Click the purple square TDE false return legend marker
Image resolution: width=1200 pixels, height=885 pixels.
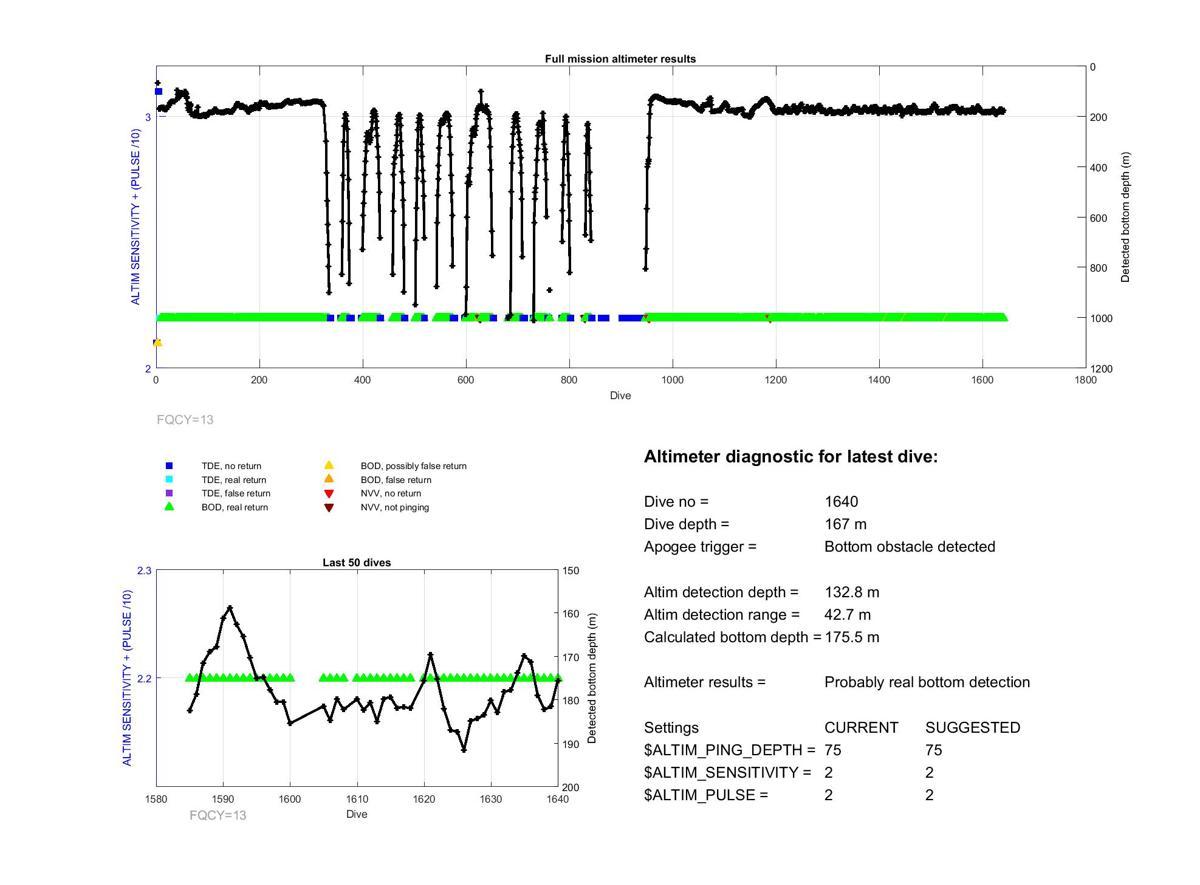coord(169,493)
